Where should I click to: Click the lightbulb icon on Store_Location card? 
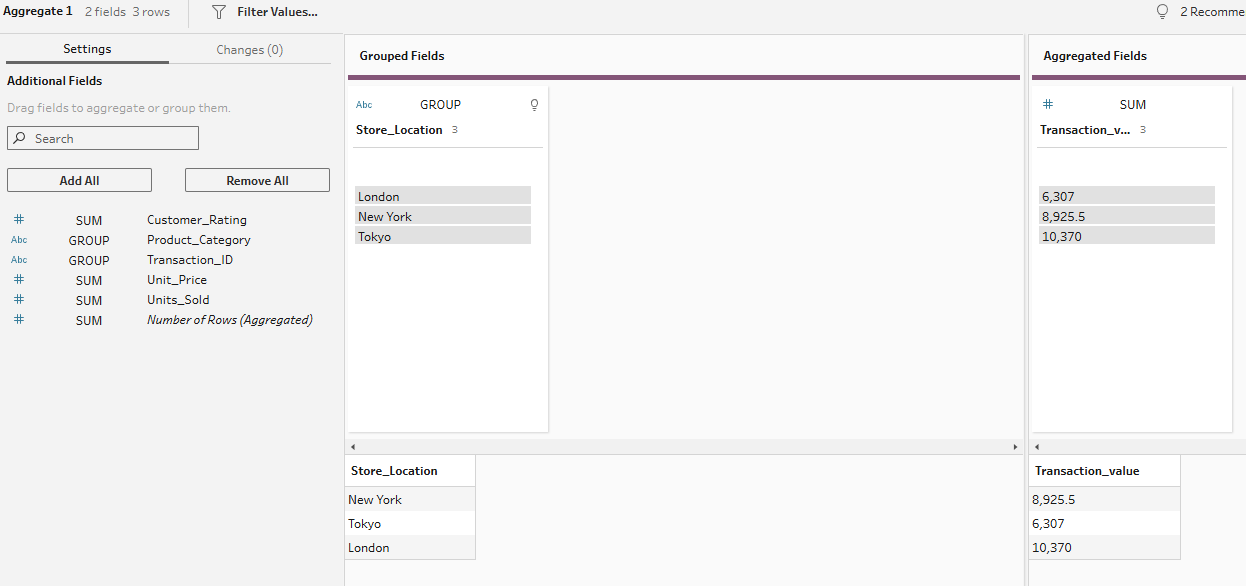coord(534,105)
